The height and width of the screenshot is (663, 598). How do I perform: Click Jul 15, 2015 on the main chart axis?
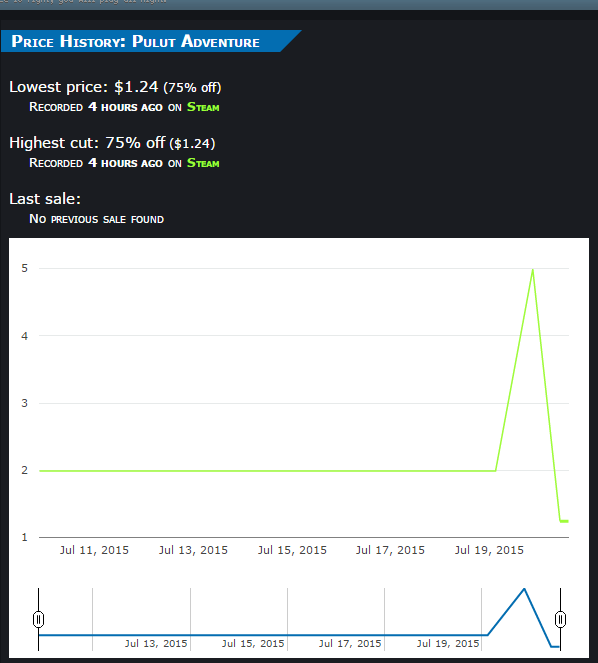pyautogui.click(x=292, y=550)
